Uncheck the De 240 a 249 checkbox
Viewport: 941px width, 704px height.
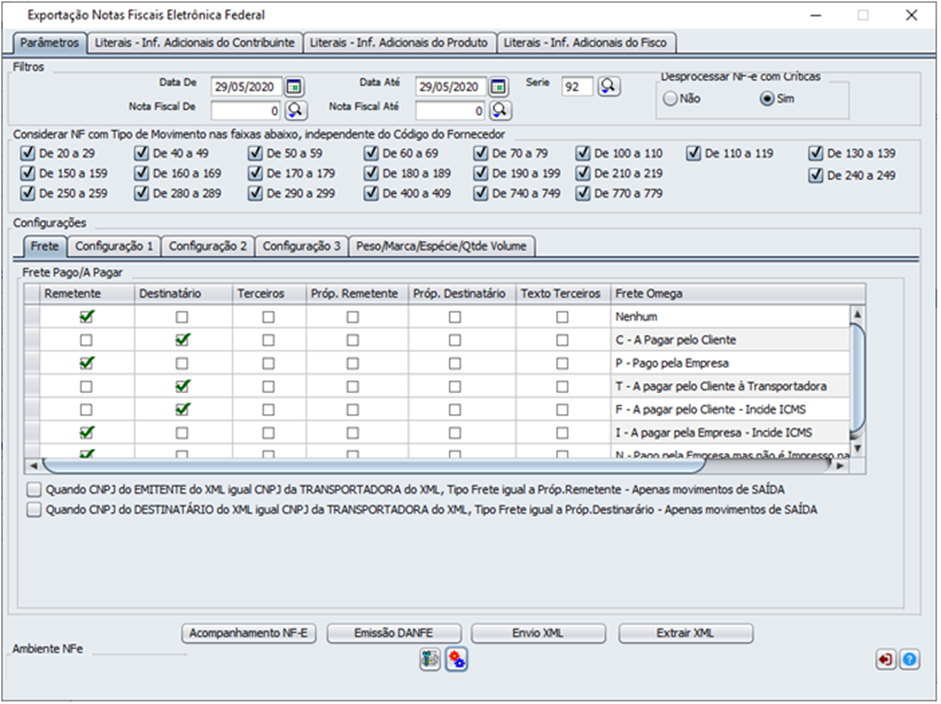pyautogui.click(x=816, y=175)
